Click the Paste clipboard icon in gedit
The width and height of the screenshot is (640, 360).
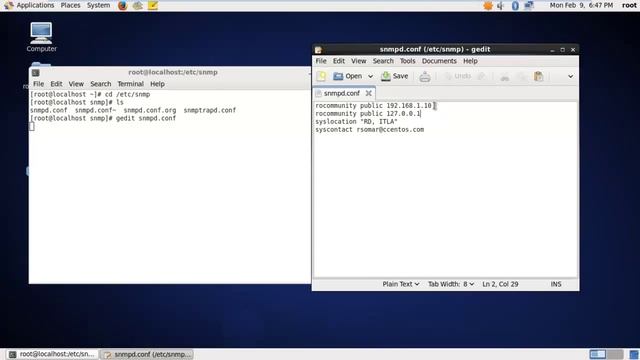click(x=538, y=76)
